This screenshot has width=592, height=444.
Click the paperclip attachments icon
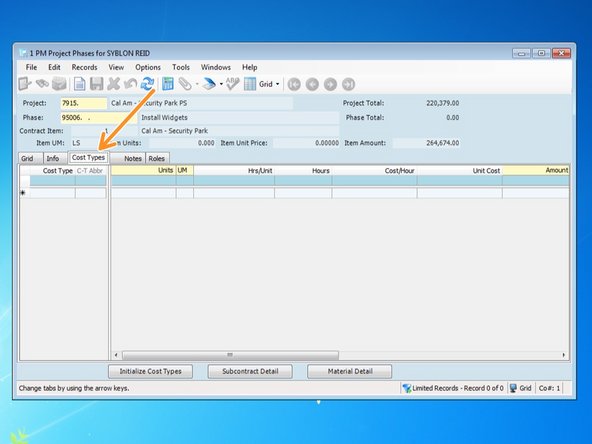pos(185,84)
